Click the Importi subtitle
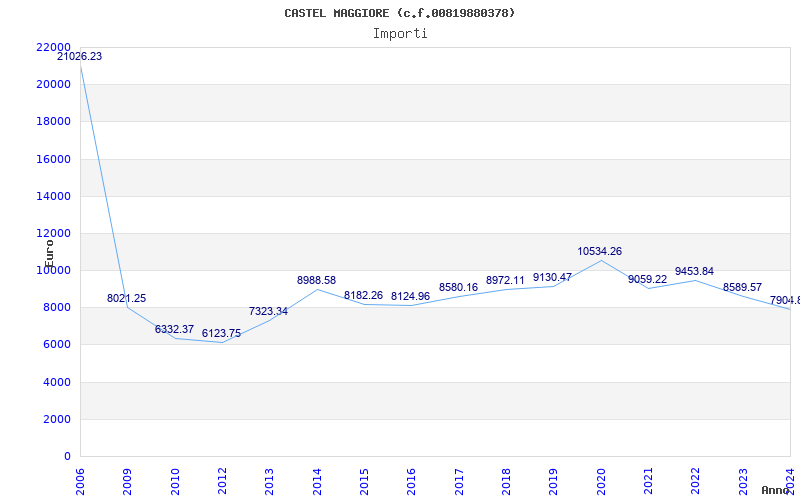This screenshot has height=500, width=800. click(400, 34)
